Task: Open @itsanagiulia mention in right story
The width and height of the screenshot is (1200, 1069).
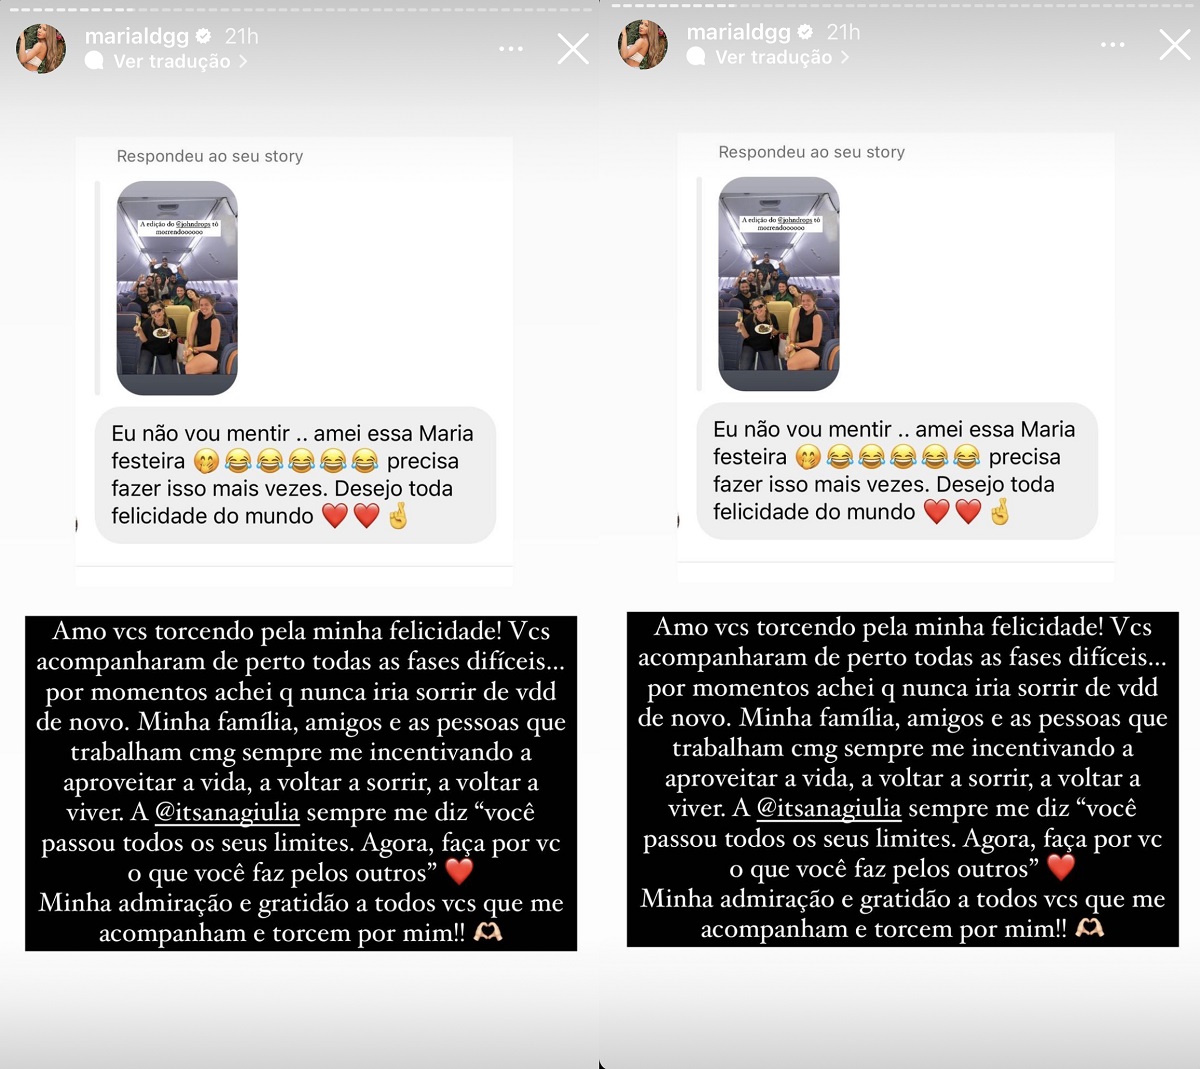Action: 829,809
